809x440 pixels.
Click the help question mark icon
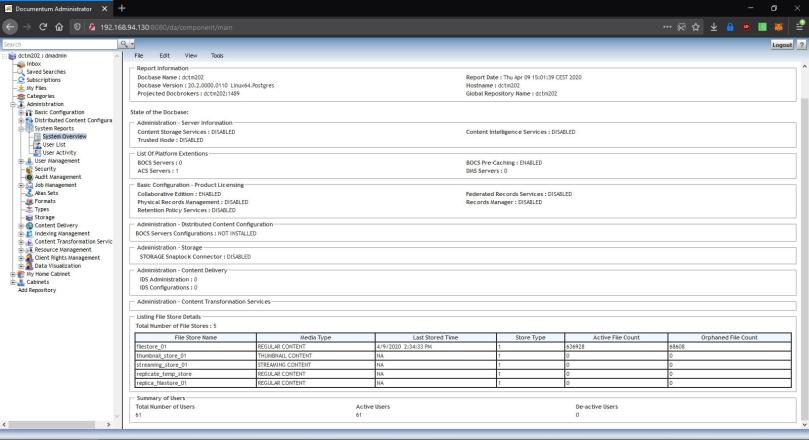(x=803, y=45)
